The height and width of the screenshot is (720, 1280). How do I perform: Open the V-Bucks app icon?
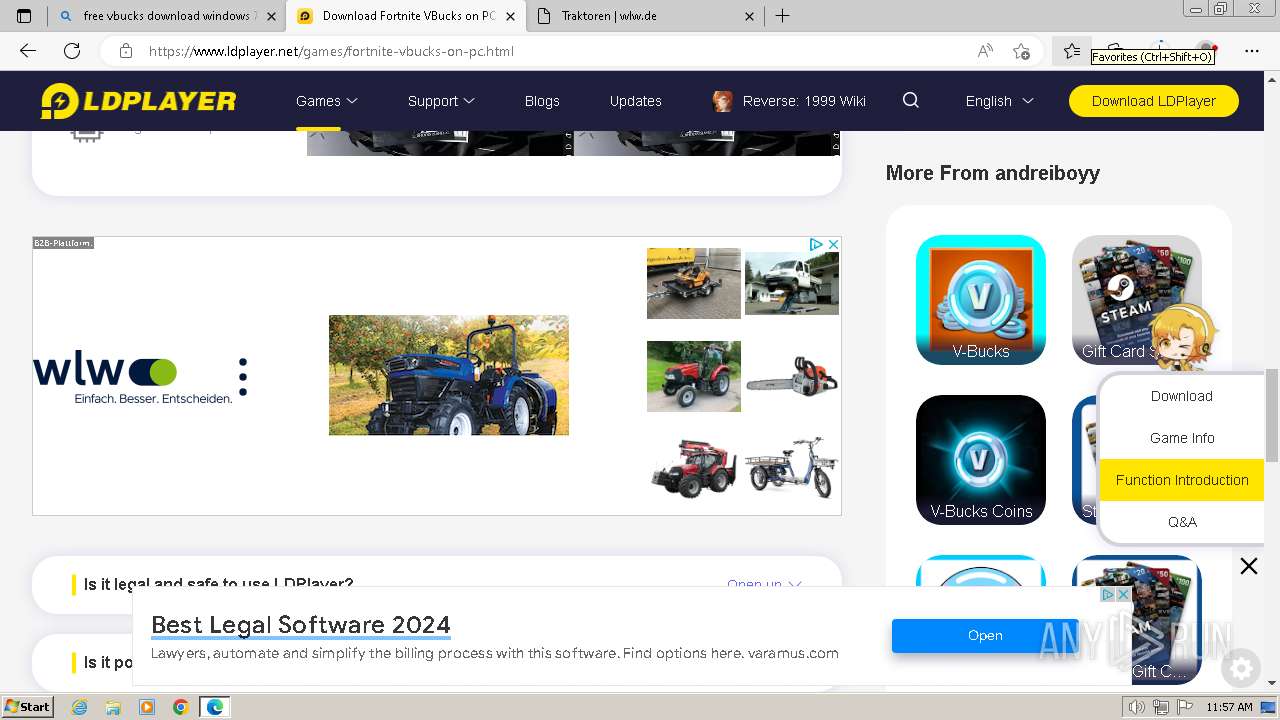(x=981, y=300)
